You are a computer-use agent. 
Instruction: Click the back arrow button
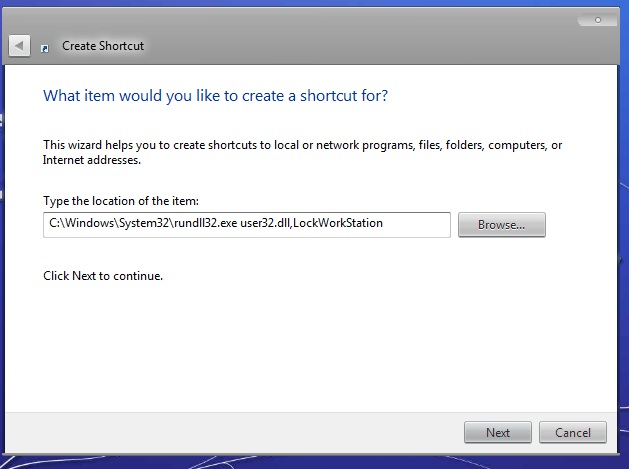(18, 46)
